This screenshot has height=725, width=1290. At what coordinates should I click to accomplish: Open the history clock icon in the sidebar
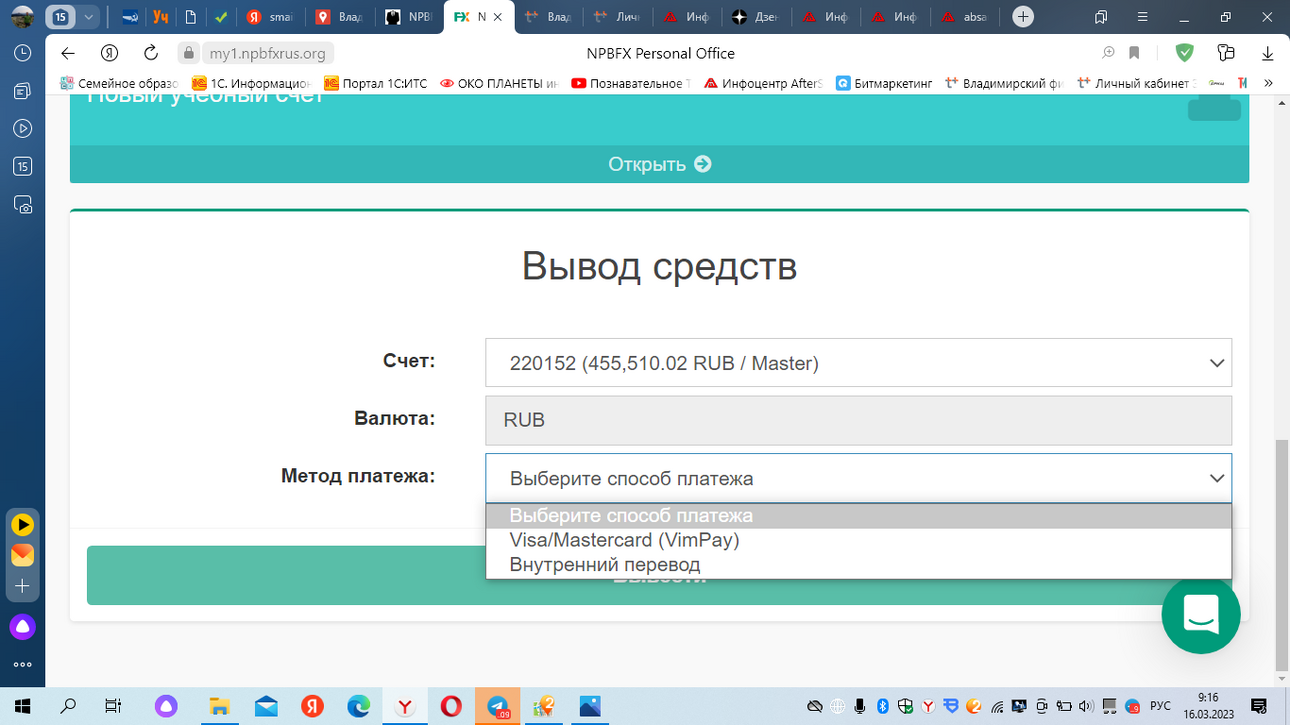pyautogui.click(x=22, y=54)
